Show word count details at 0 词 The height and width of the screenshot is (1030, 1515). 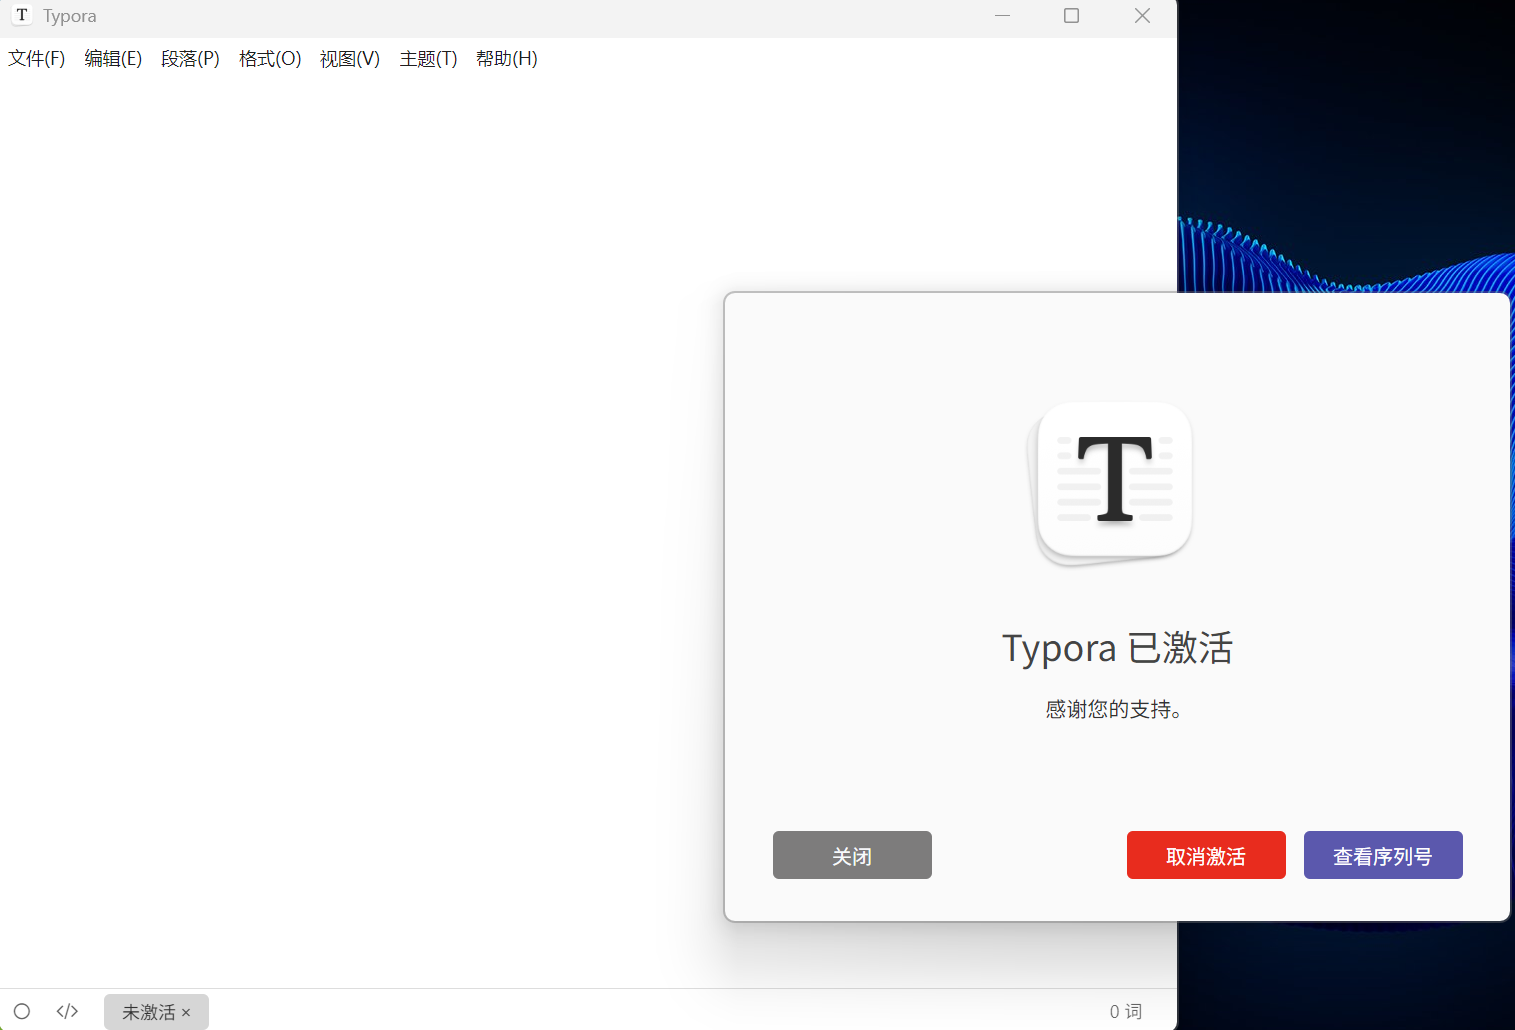click(1126, 1012)
